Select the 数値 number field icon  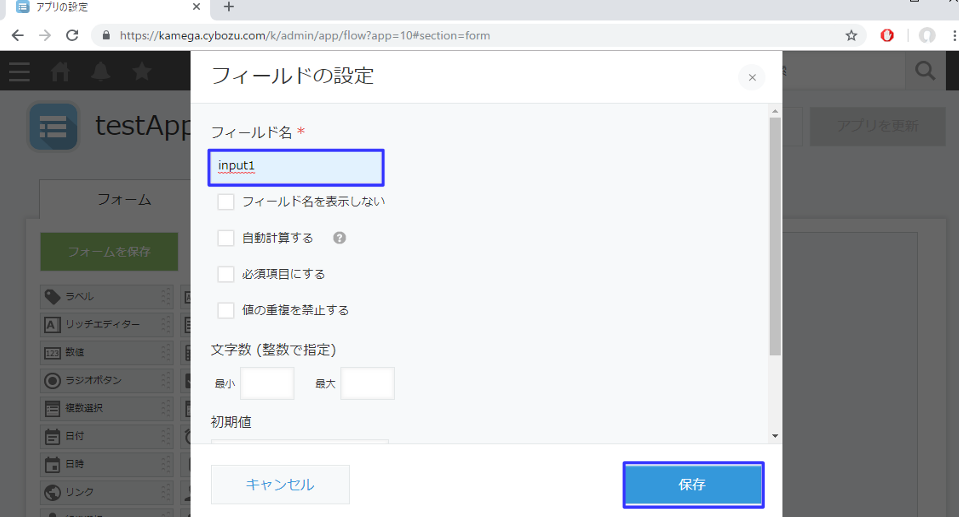pyautogui.click(x=53, y=353)
